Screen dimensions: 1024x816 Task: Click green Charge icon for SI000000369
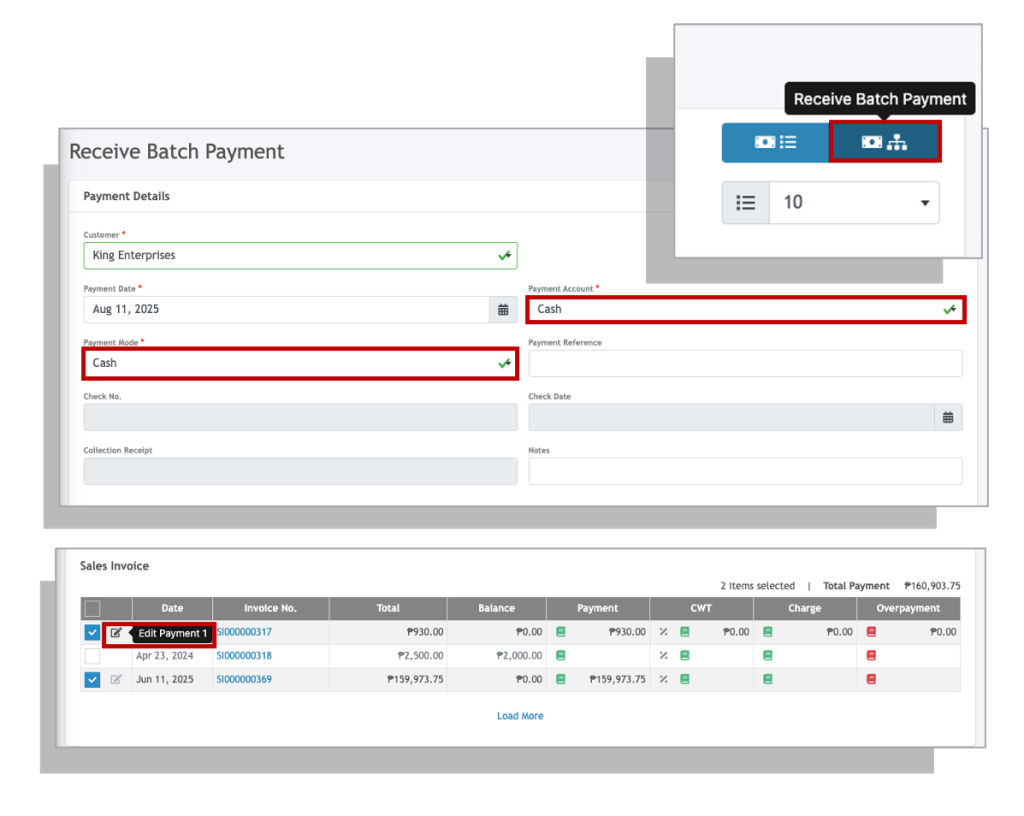768,679
